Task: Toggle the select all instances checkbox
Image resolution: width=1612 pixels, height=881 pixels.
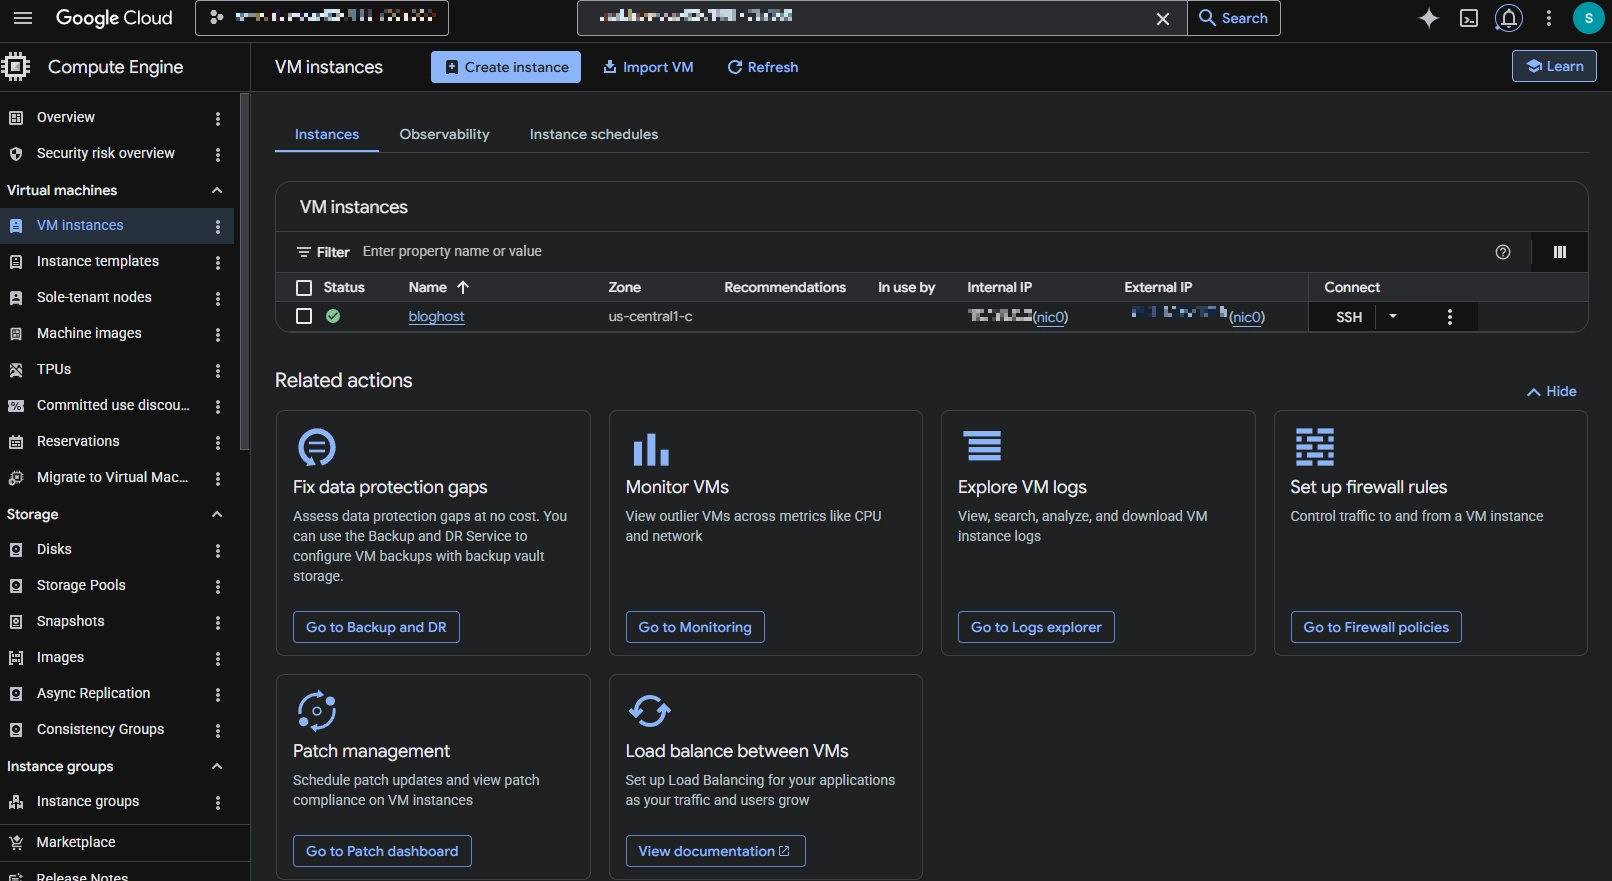Action: click(304, 288)
